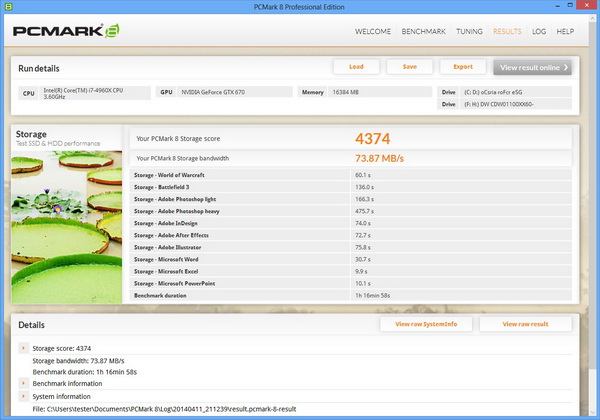Click the 73.87 MB/s bandwidth value
This screenshot has height=420, width=600.
(x=379, y=158)
